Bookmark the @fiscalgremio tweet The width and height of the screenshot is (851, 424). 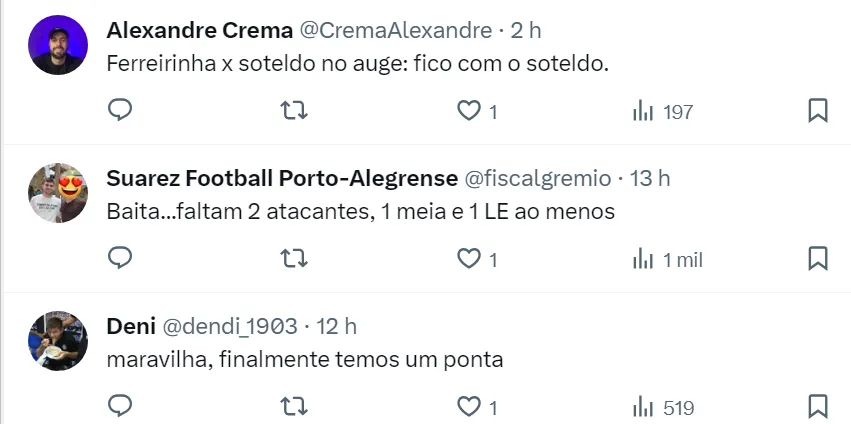pyautogui.click(x=817, y=259)
